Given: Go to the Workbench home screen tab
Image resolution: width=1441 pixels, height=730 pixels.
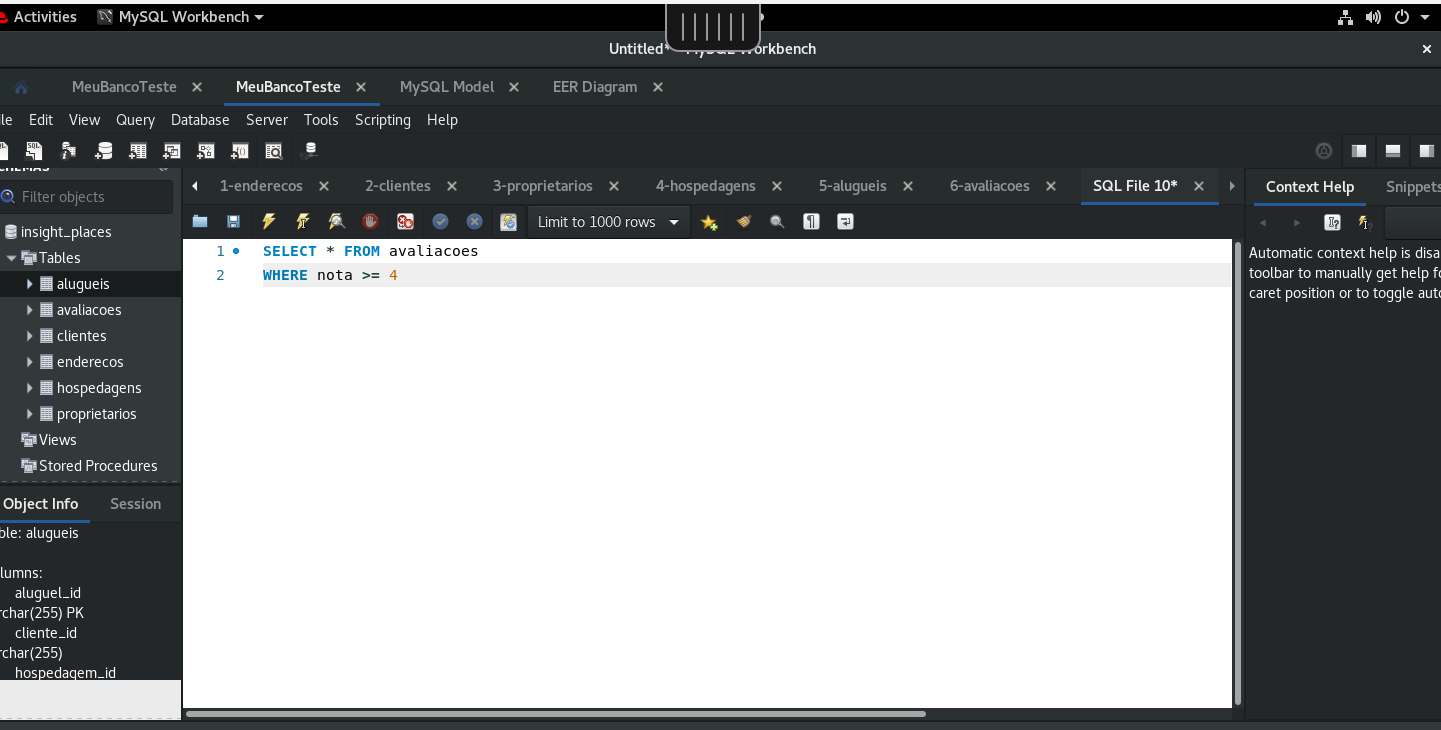Looking at the screenshot, I should pos(22,87).
